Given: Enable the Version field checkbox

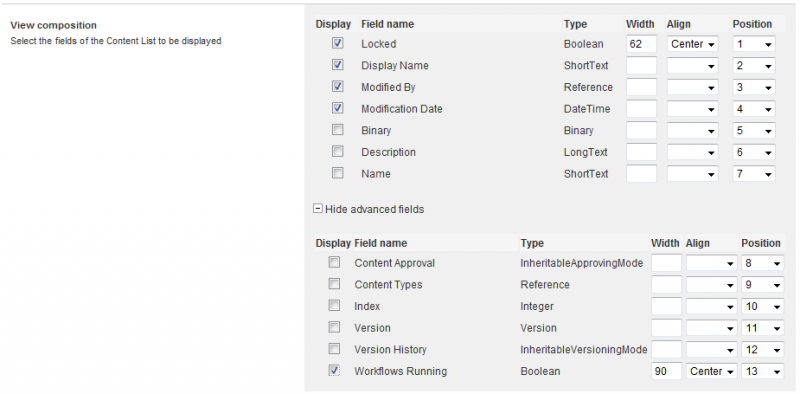Looking at the screenshot, I should click(334, 327).
